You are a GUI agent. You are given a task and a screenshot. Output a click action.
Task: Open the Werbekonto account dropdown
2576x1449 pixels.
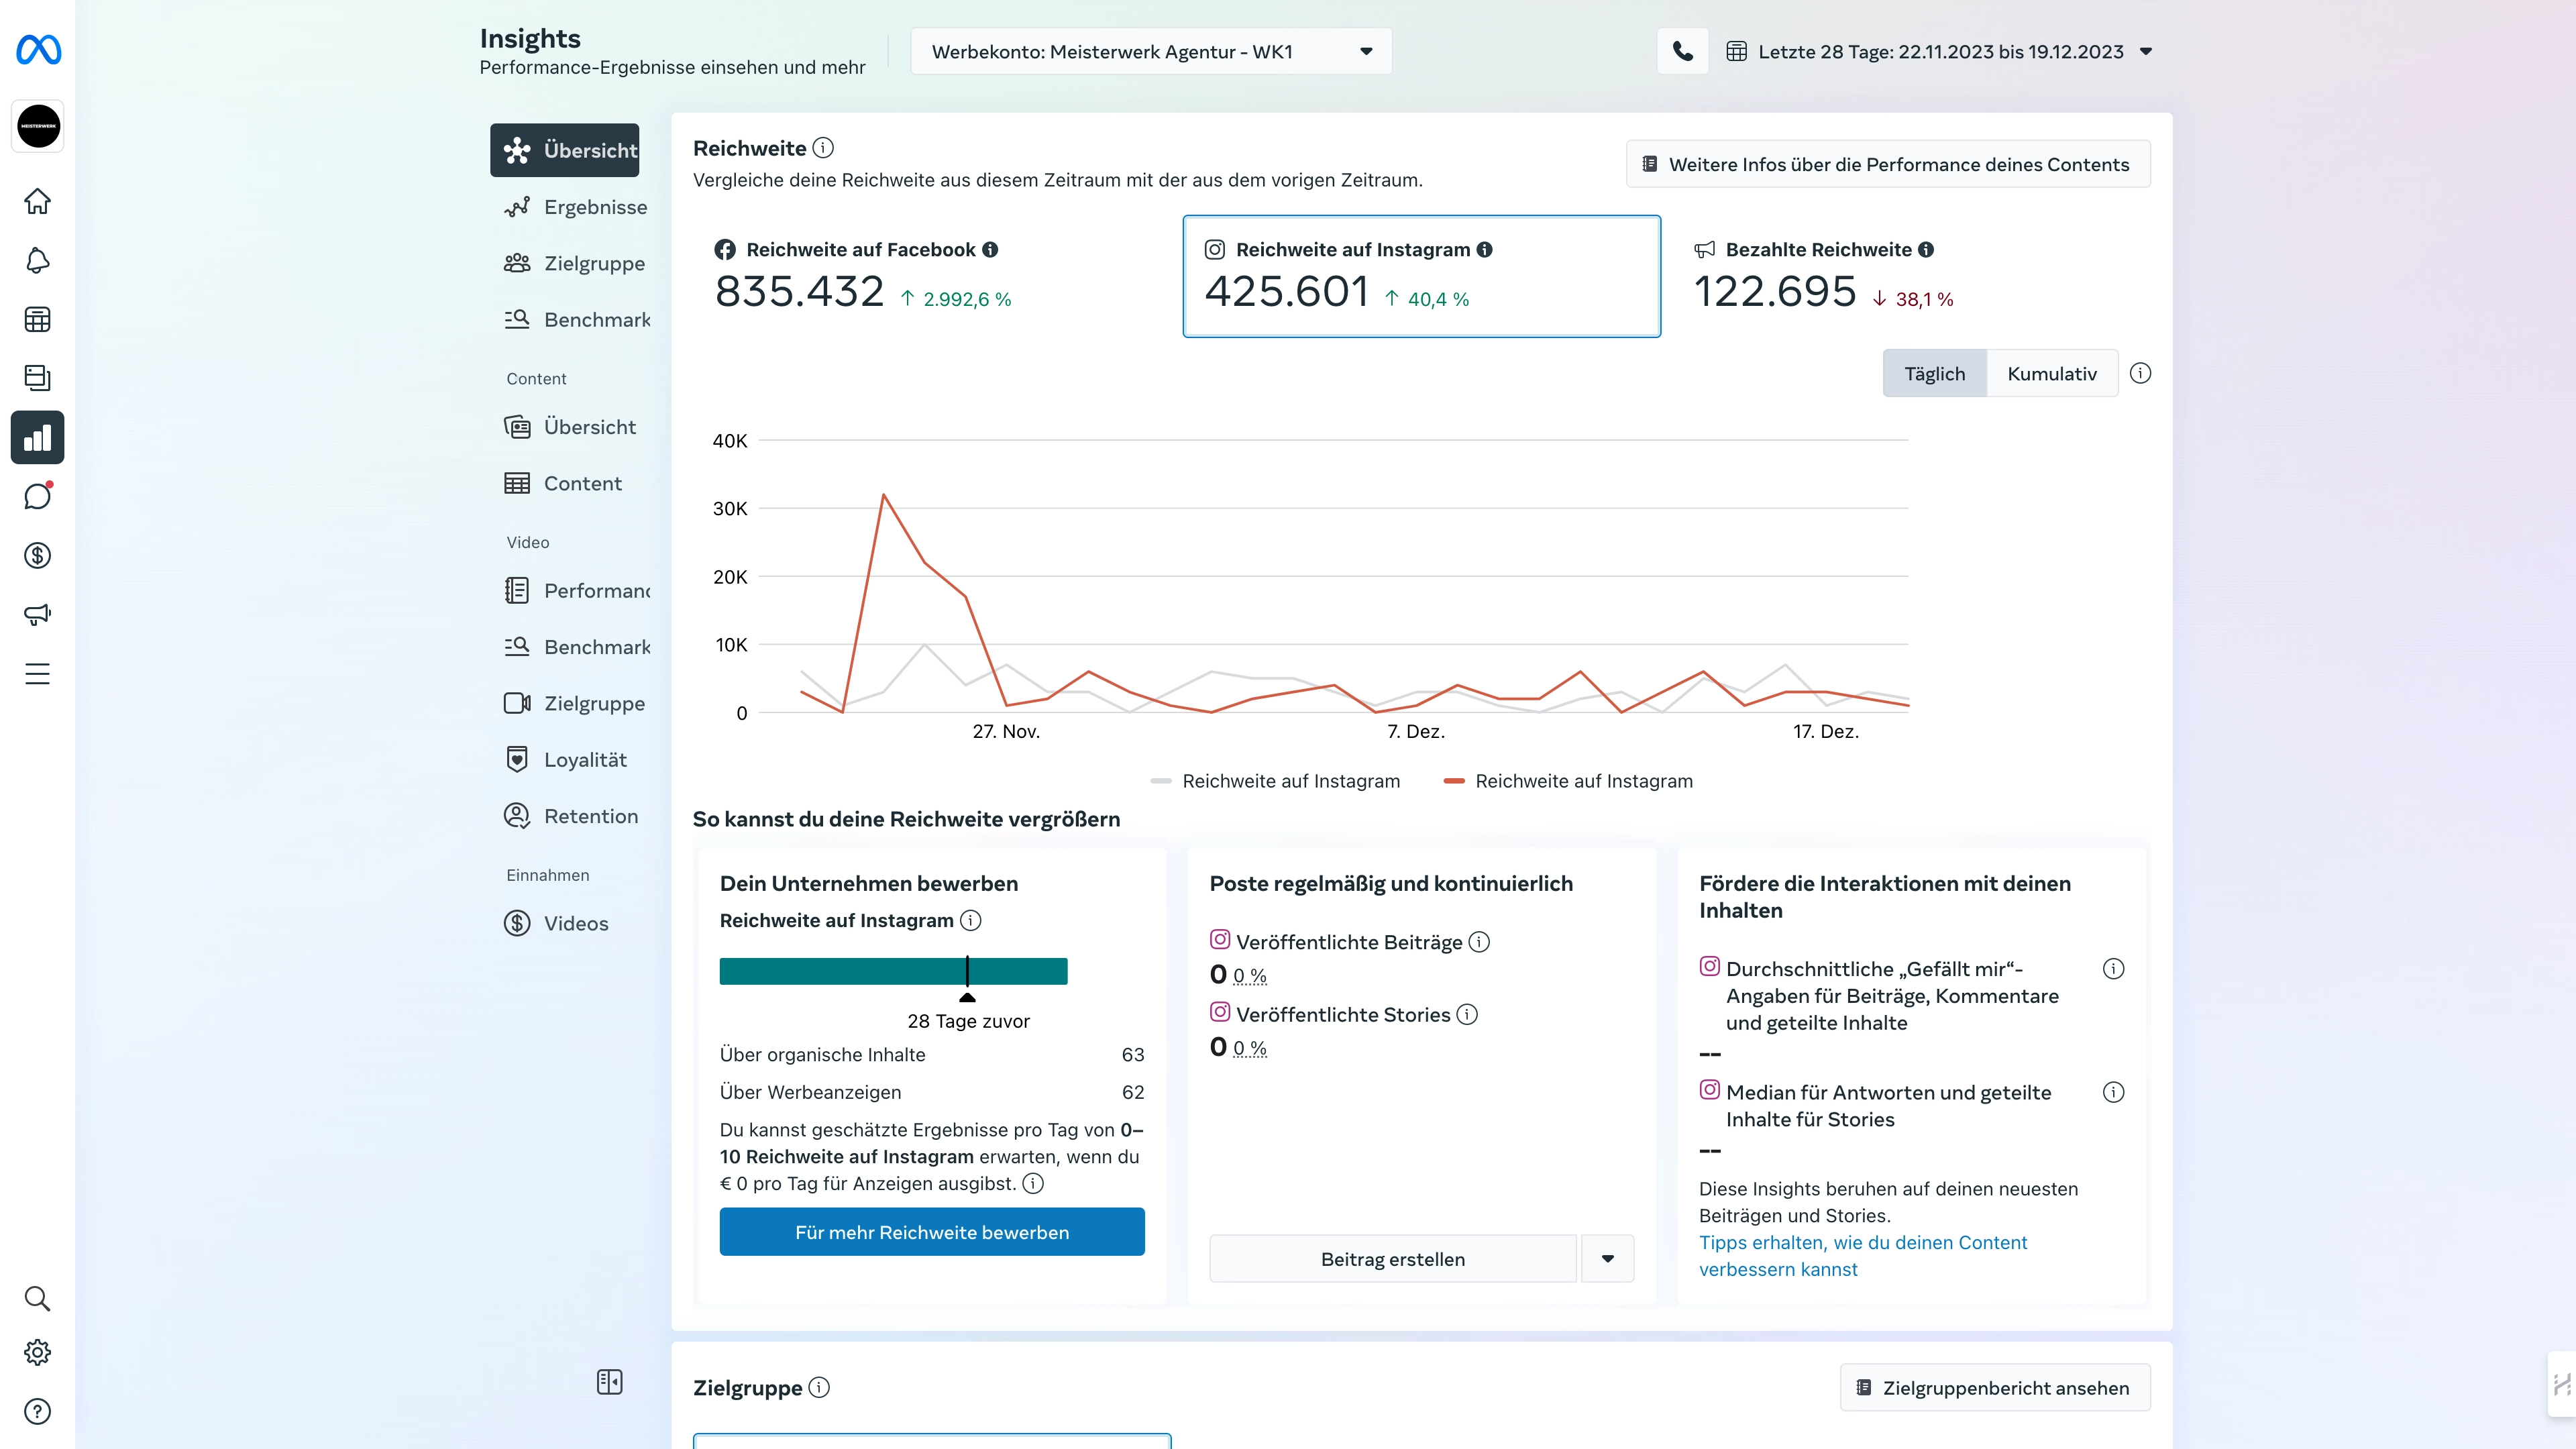click(1151, 51)
